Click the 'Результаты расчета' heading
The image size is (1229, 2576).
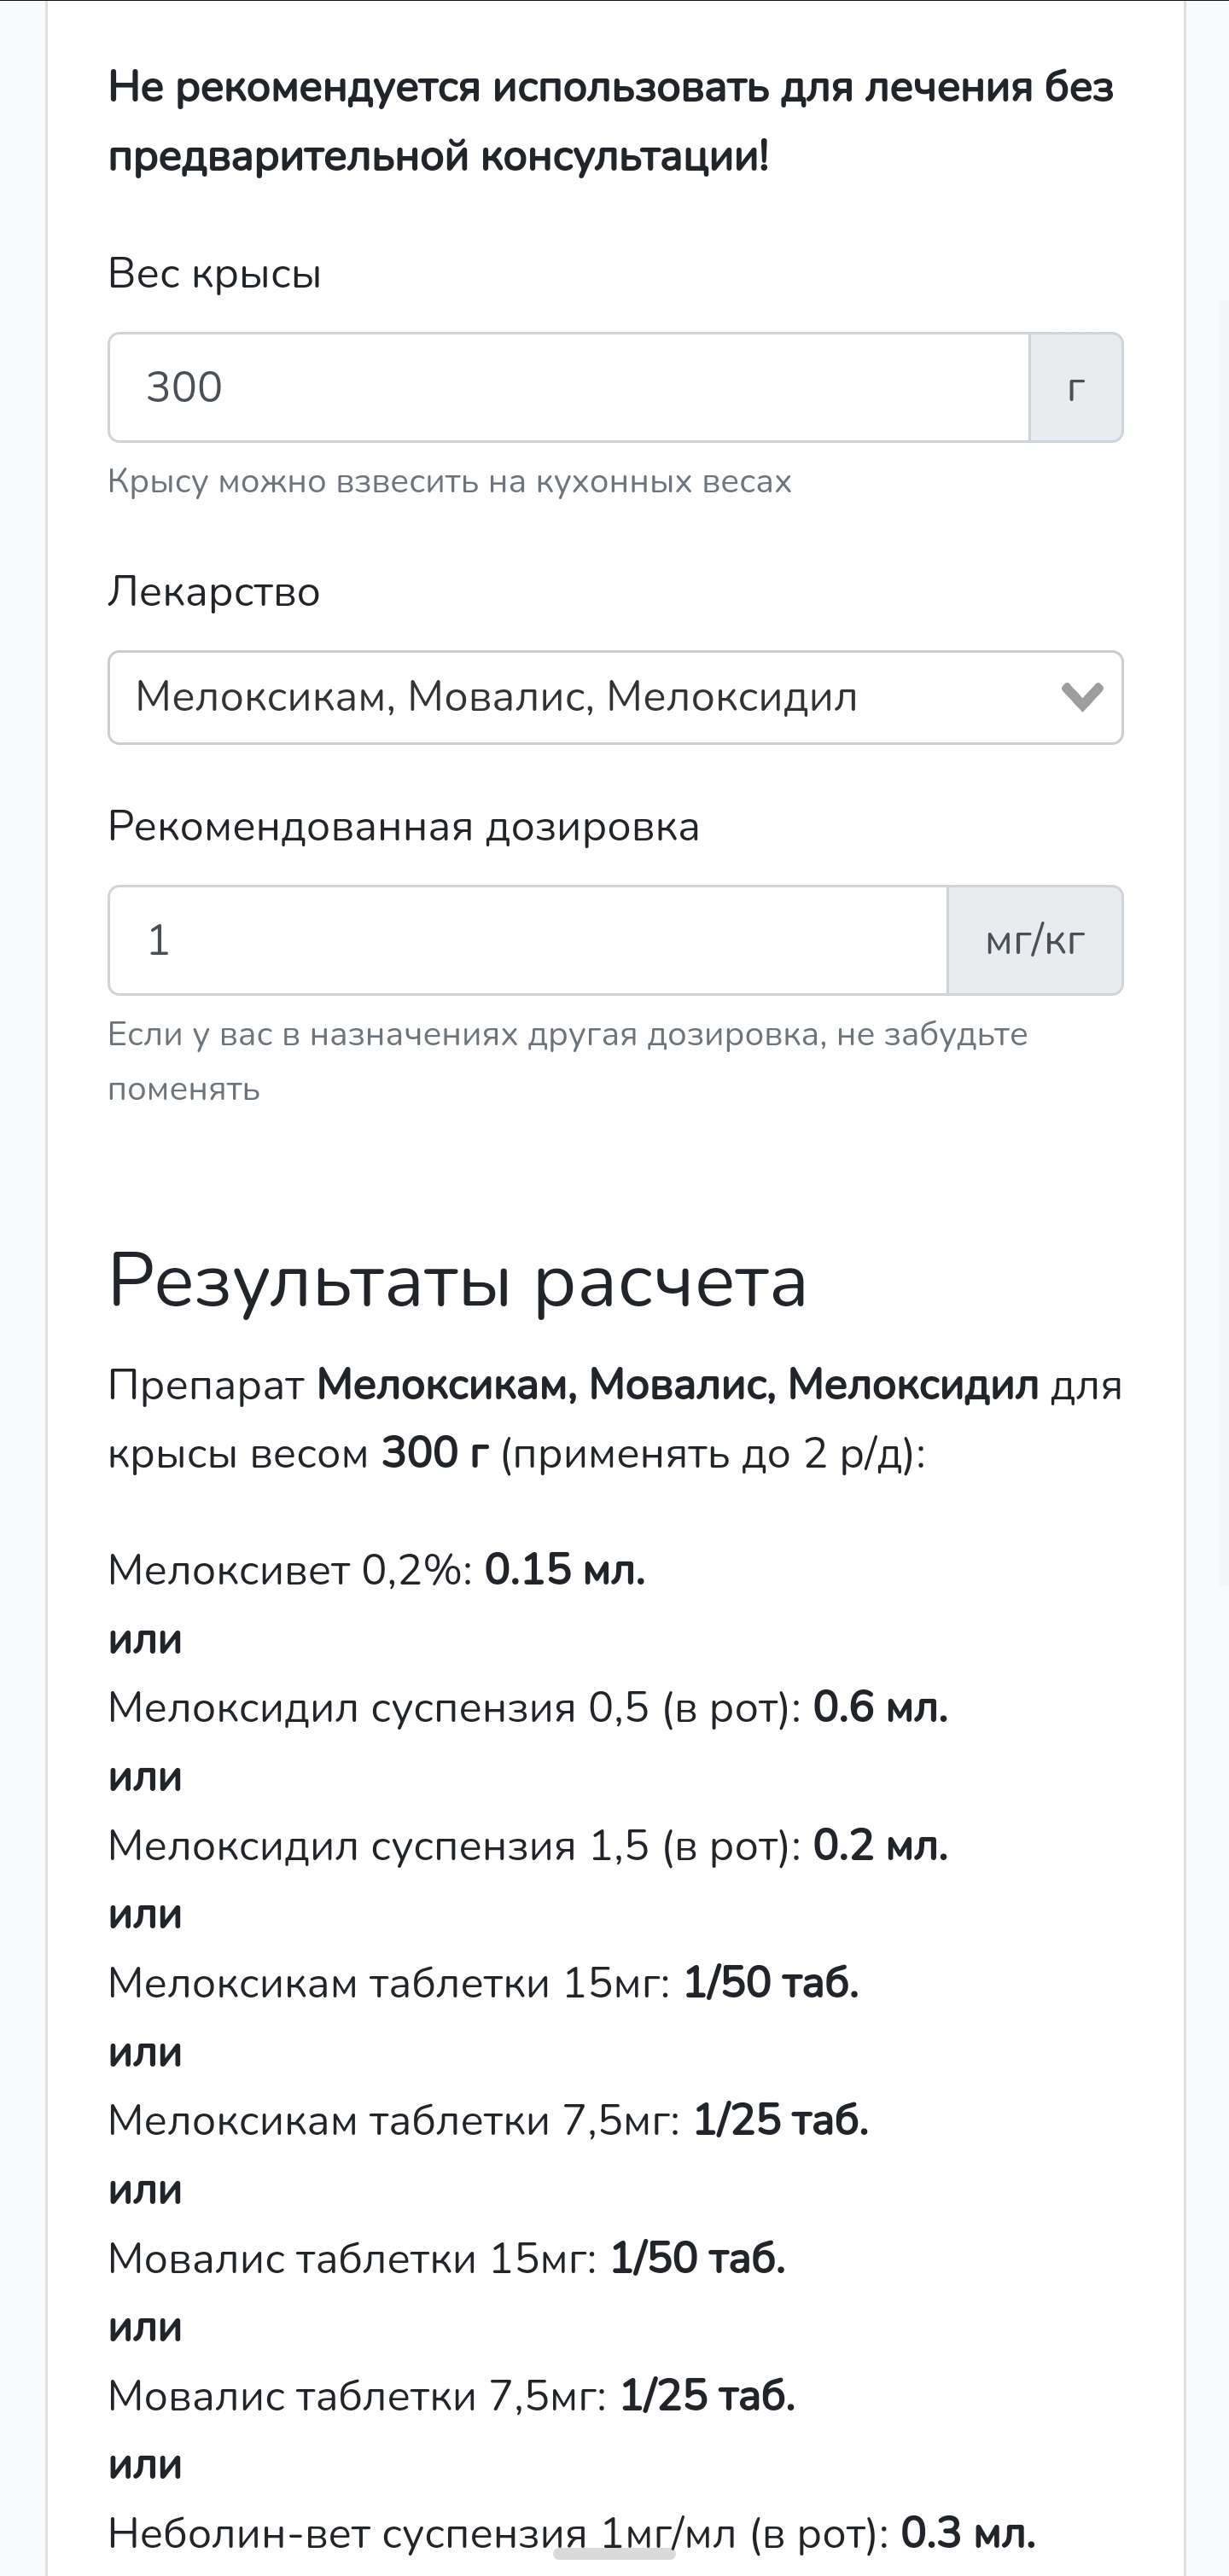(457, 1281)
